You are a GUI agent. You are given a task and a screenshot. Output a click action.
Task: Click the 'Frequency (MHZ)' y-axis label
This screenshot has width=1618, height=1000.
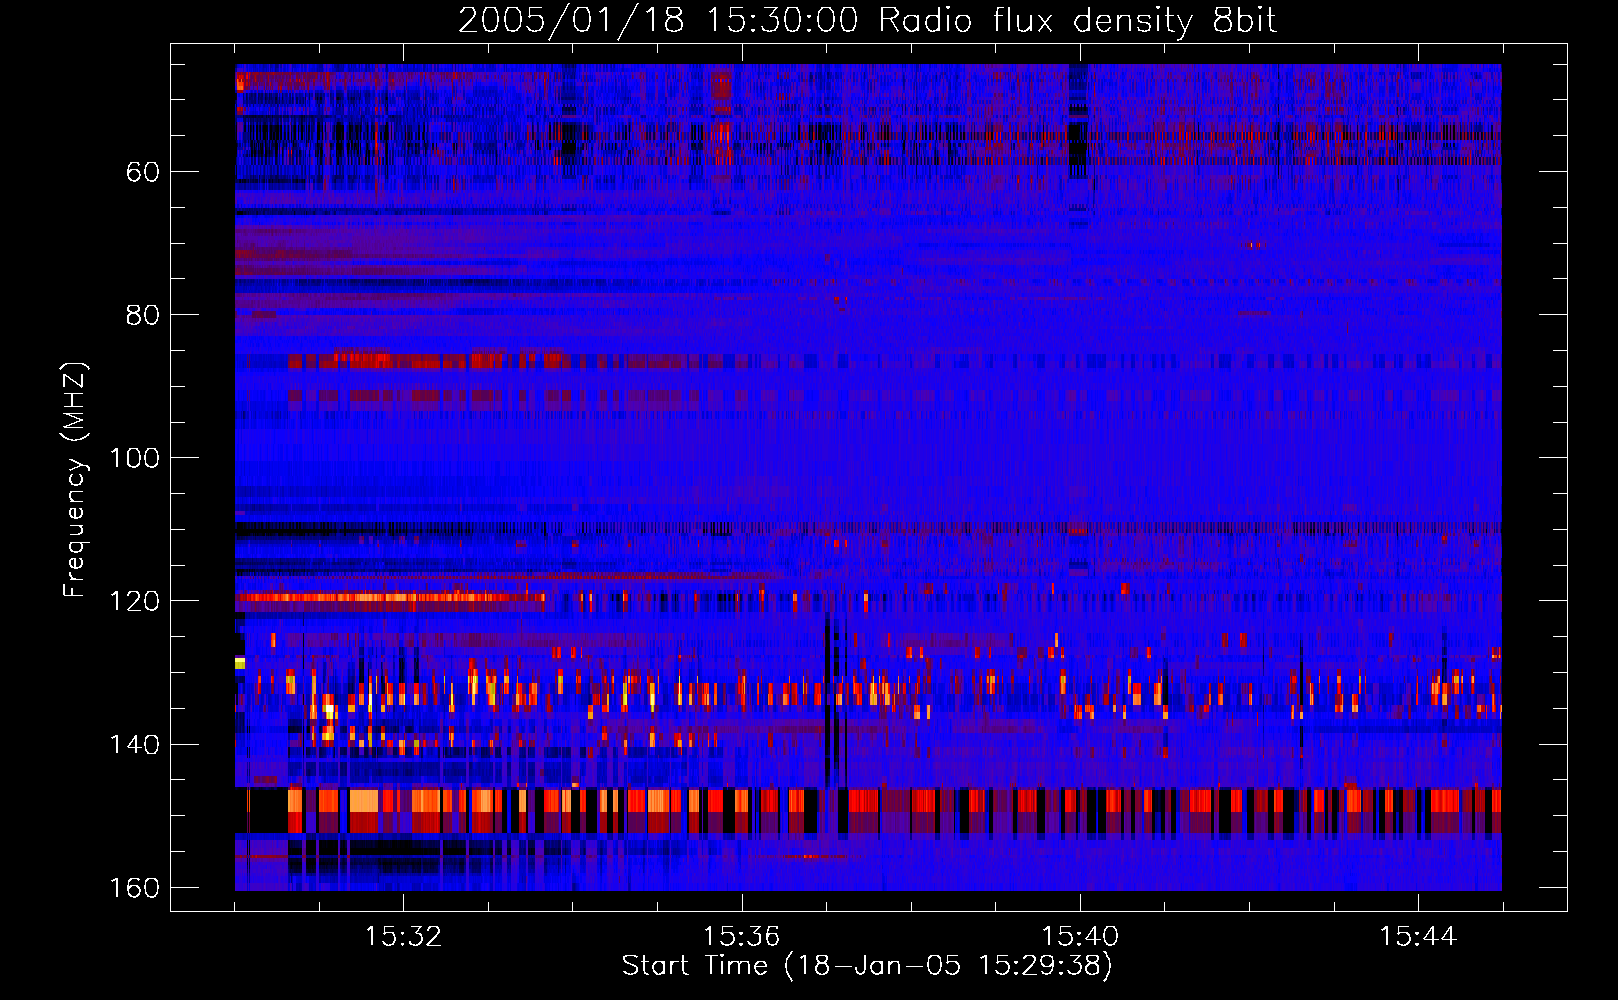pos(75,480)
